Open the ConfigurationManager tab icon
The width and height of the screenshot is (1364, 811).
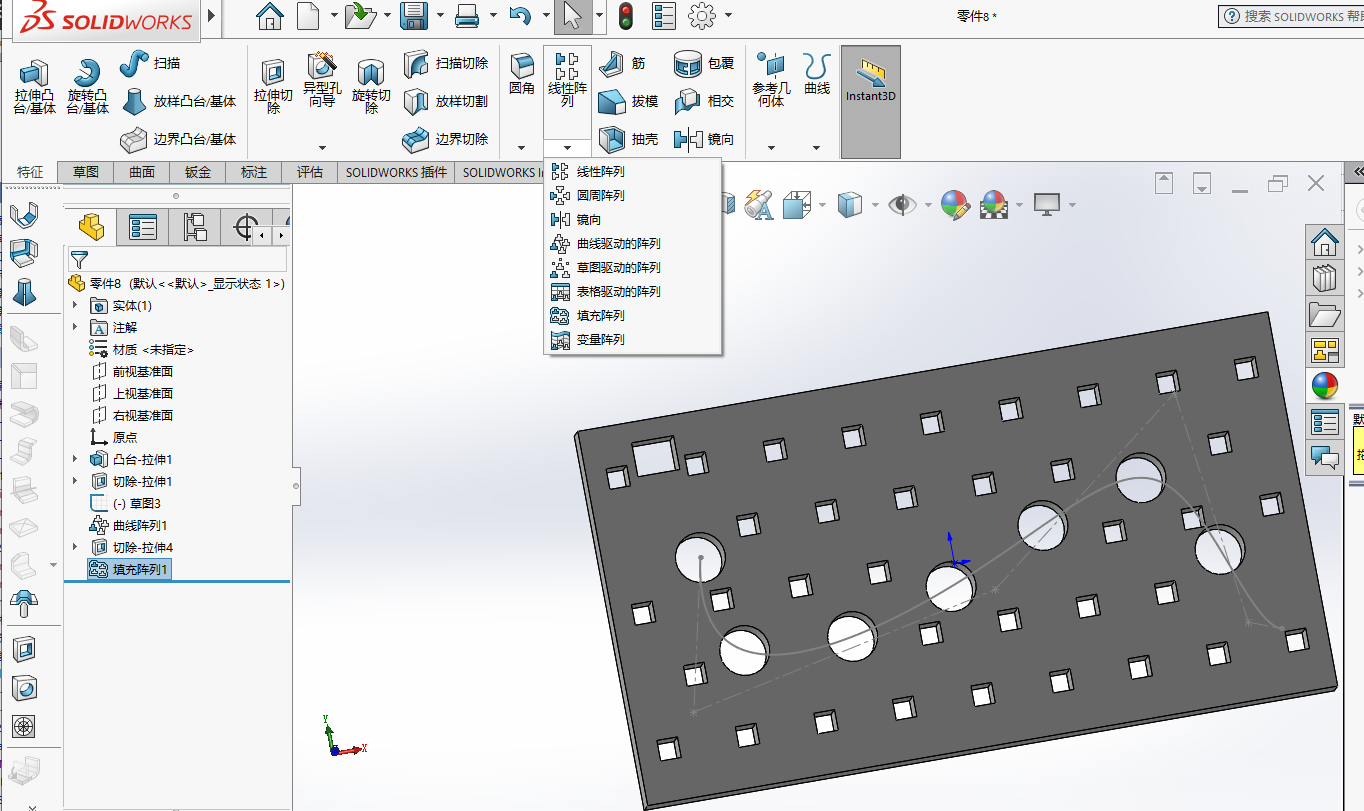pos(194,227)
